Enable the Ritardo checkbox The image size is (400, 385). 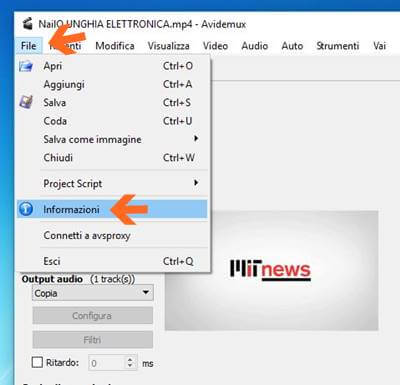[37, 362]
